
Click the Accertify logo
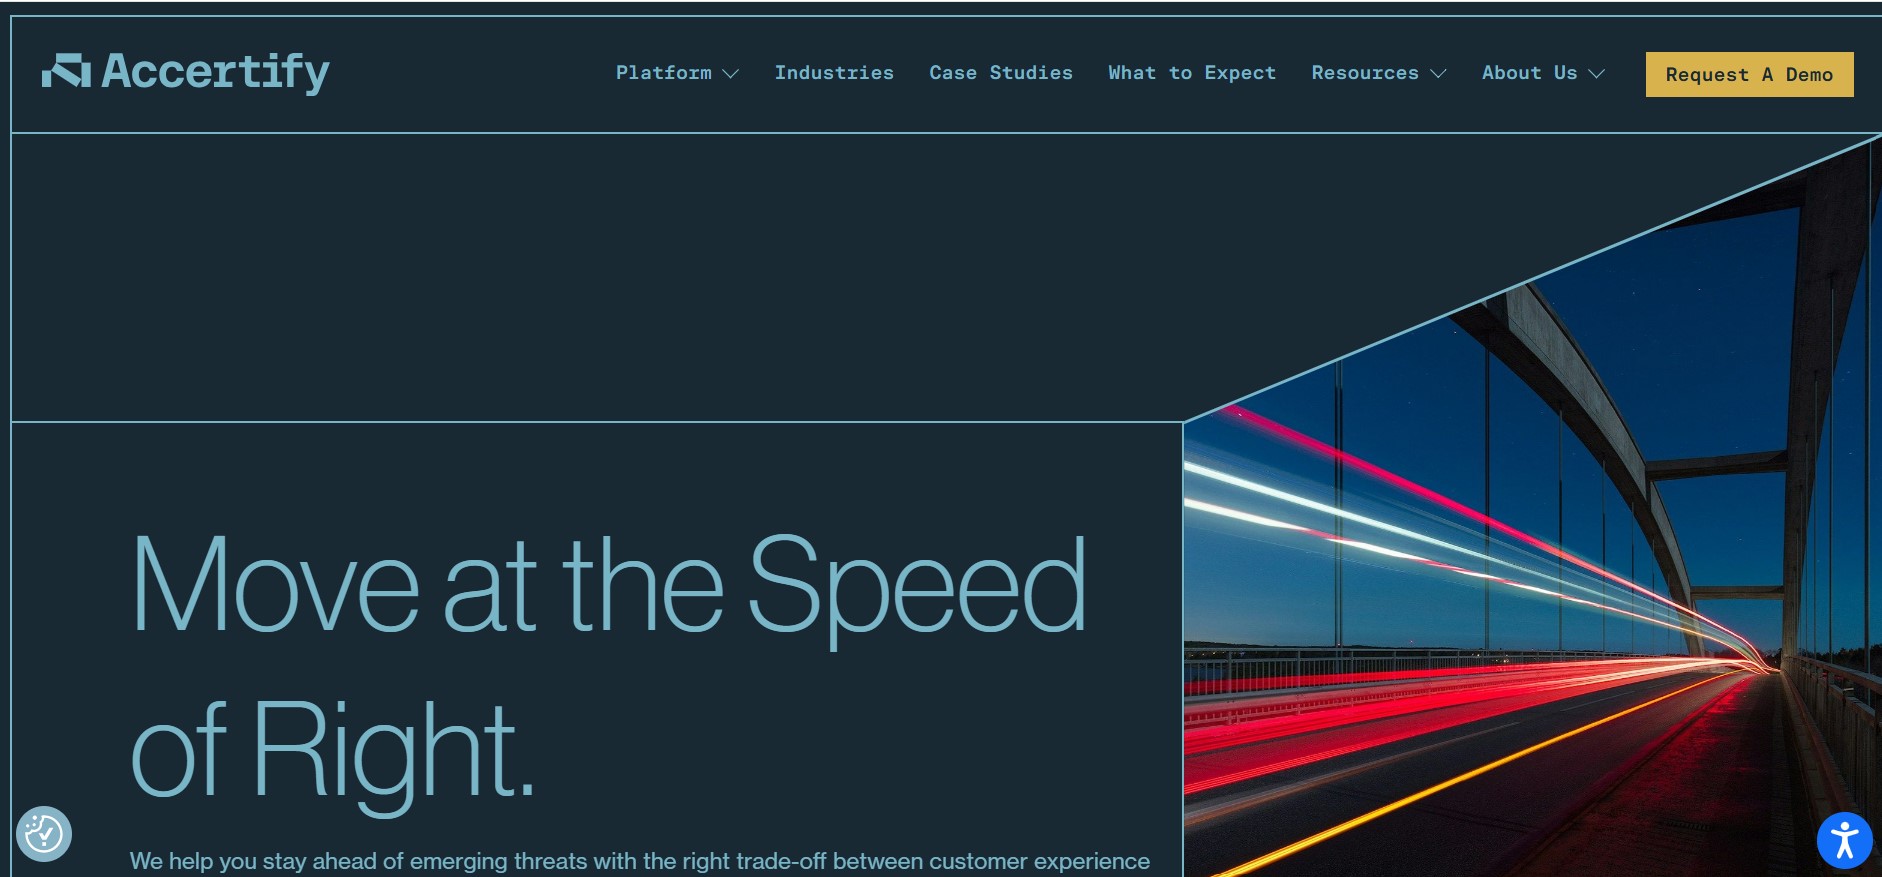(185, 72)
